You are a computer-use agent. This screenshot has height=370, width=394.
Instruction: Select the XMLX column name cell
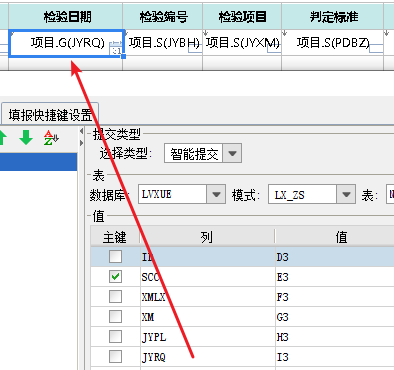coord(208,297)
